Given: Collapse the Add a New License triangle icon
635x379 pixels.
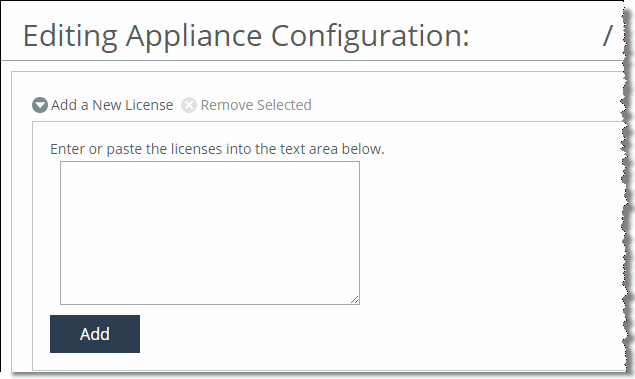Looking at the screenshot, I should click(40, 105).
